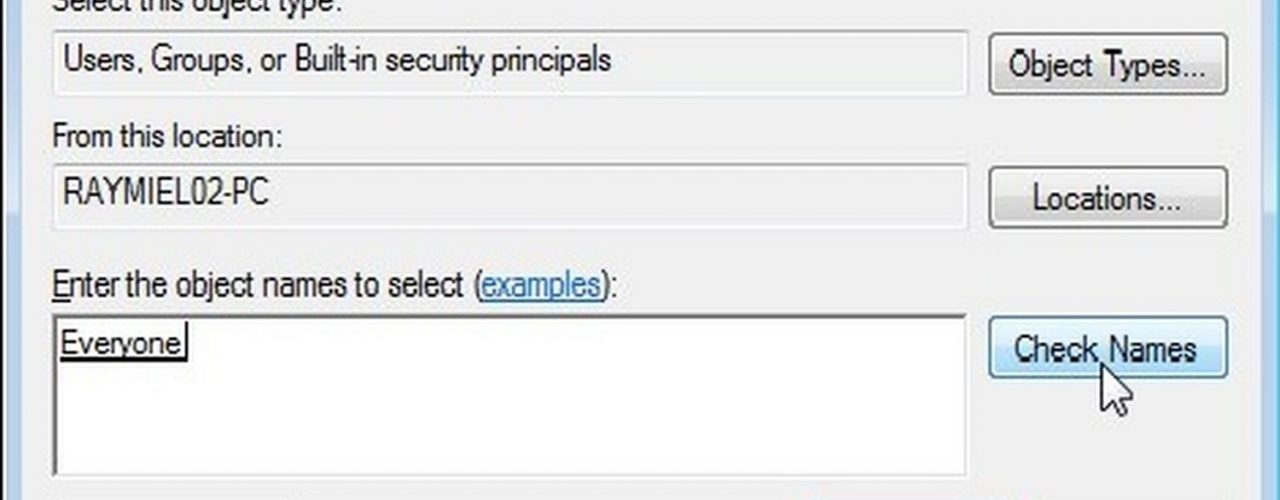
Task: Select the underlined Everyone entry
Action: tap(120, 343)
